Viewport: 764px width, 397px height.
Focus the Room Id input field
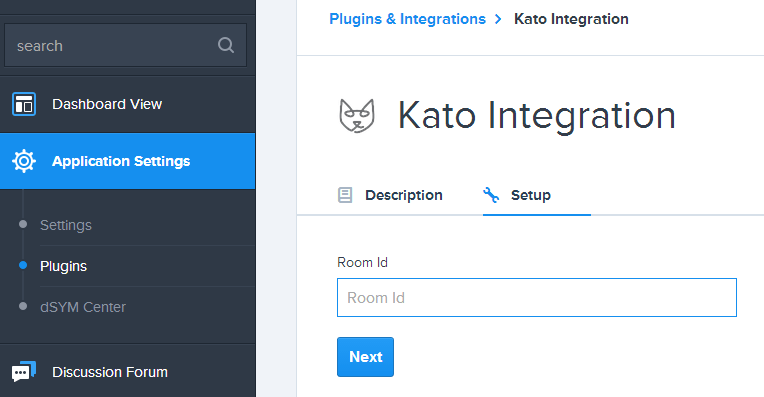pyautogui.click(x=537, y=298)
